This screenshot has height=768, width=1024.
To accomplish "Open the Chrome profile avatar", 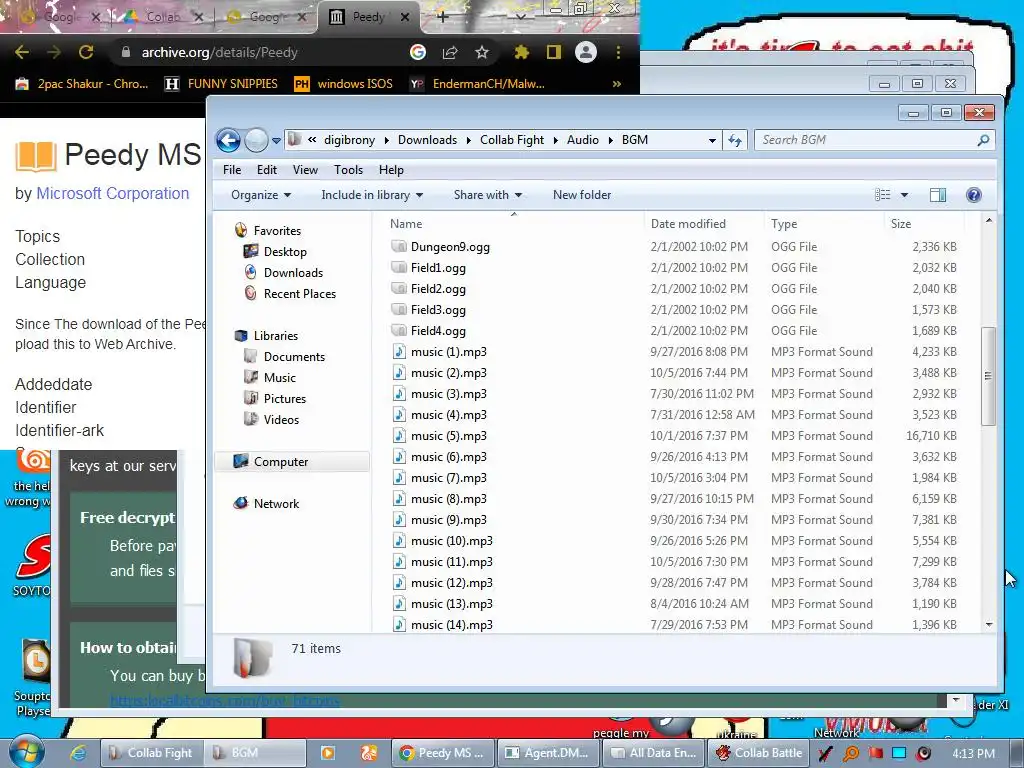I will [586, 52].
